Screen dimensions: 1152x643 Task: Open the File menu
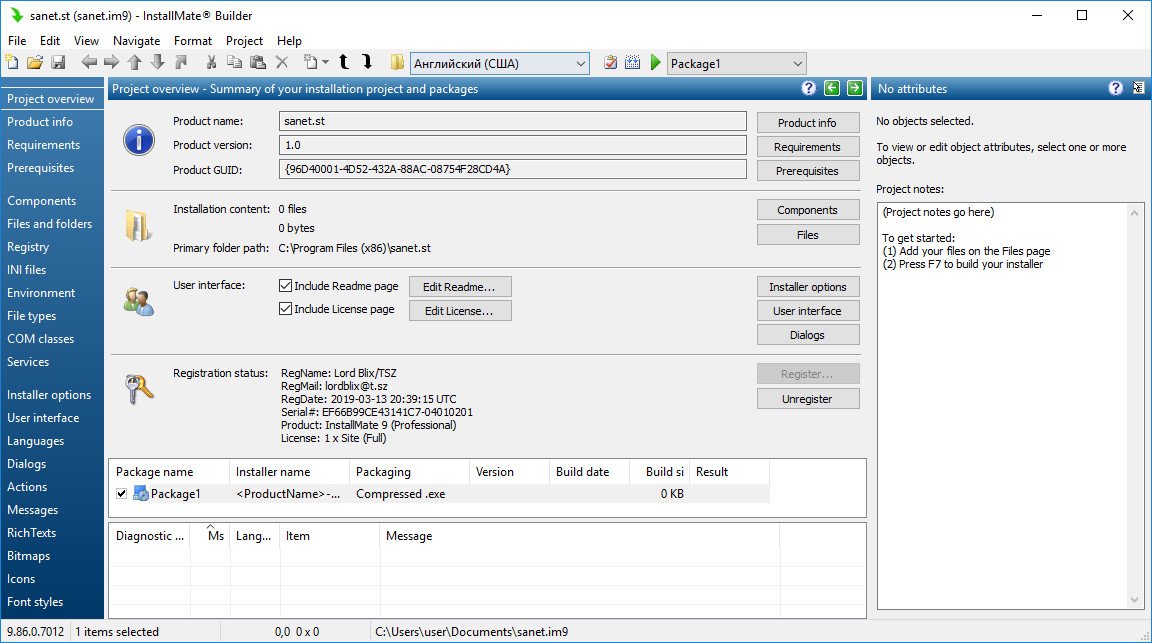(x=17, y=40)
